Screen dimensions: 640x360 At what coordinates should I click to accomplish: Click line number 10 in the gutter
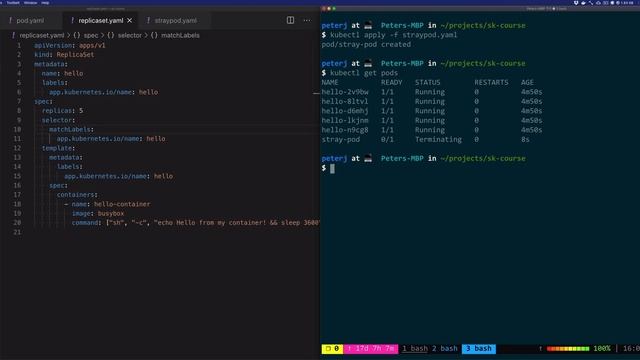pyautogui.click(x=17, y=129)
